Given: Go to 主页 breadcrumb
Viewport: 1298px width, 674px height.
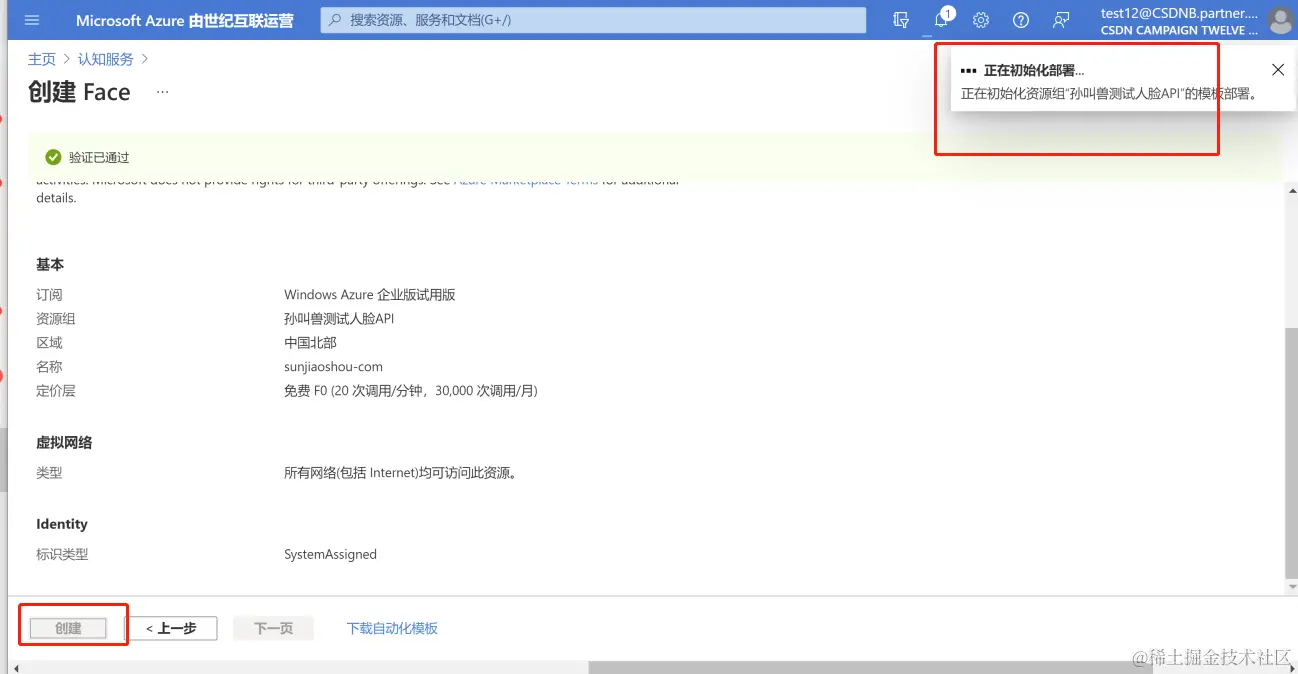Looking at the screenshot, I should [42, 59].
